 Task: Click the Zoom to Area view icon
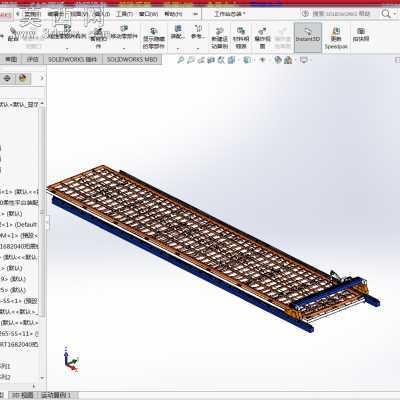[x=191, y=60]
